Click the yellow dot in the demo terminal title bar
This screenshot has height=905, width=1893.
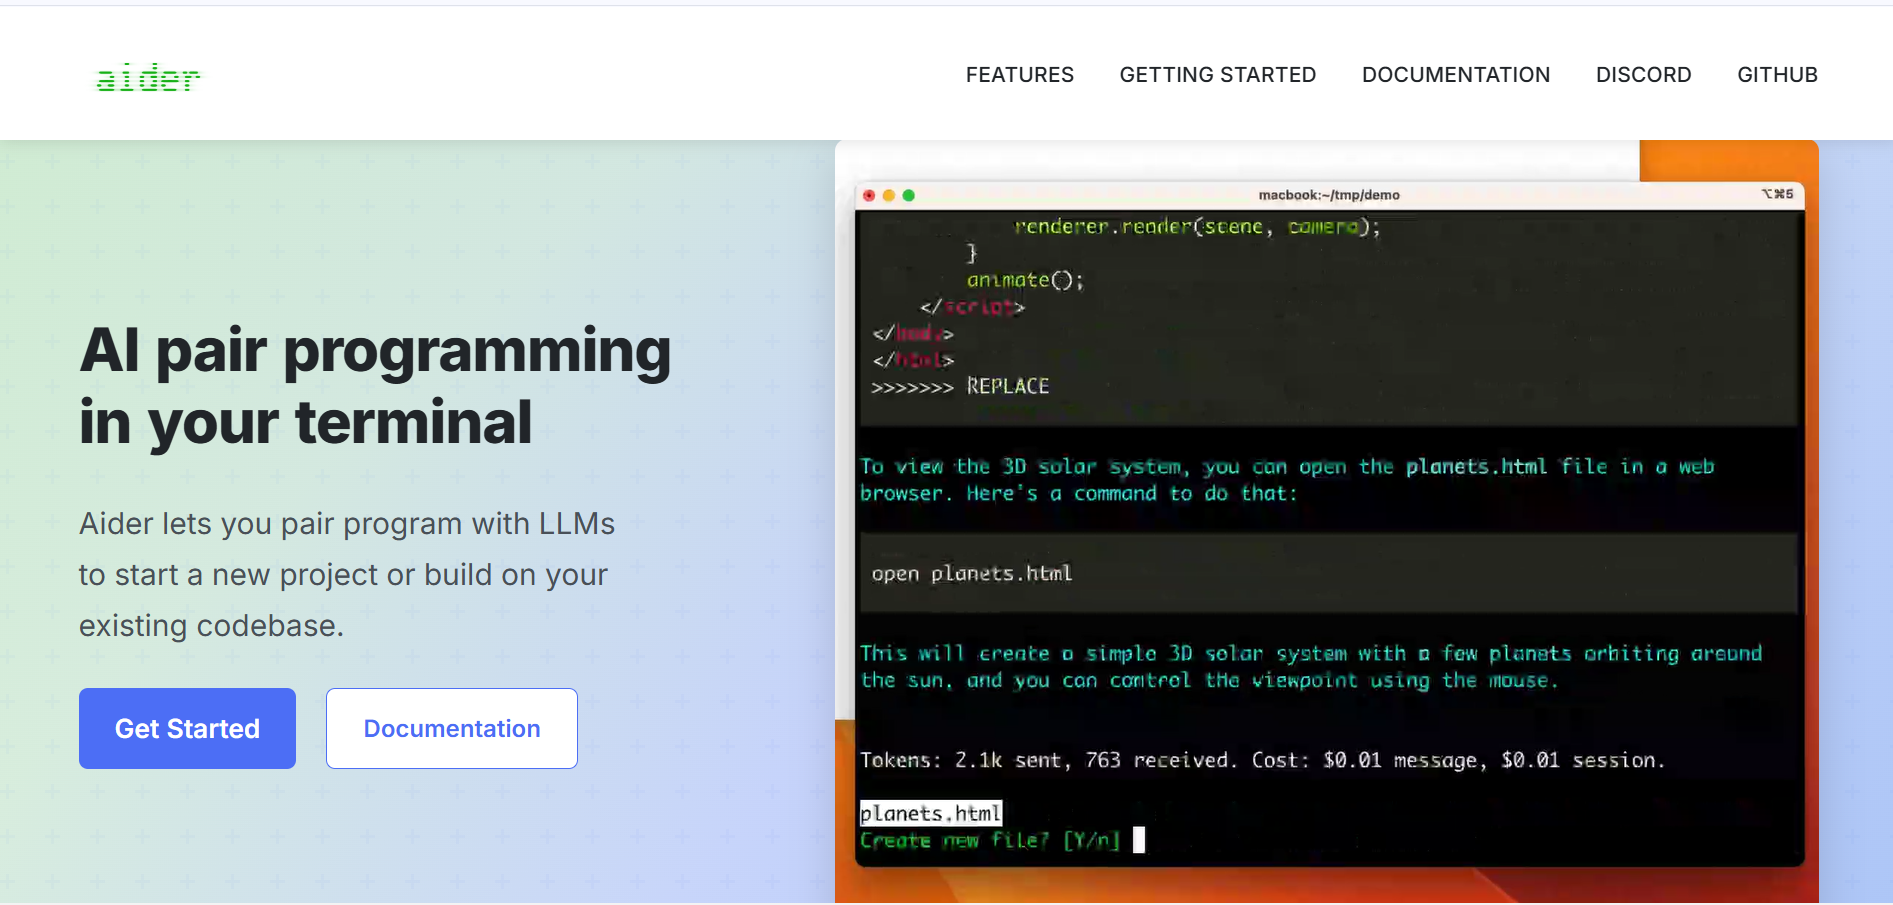pyautogui.click(x=889, y=195)
